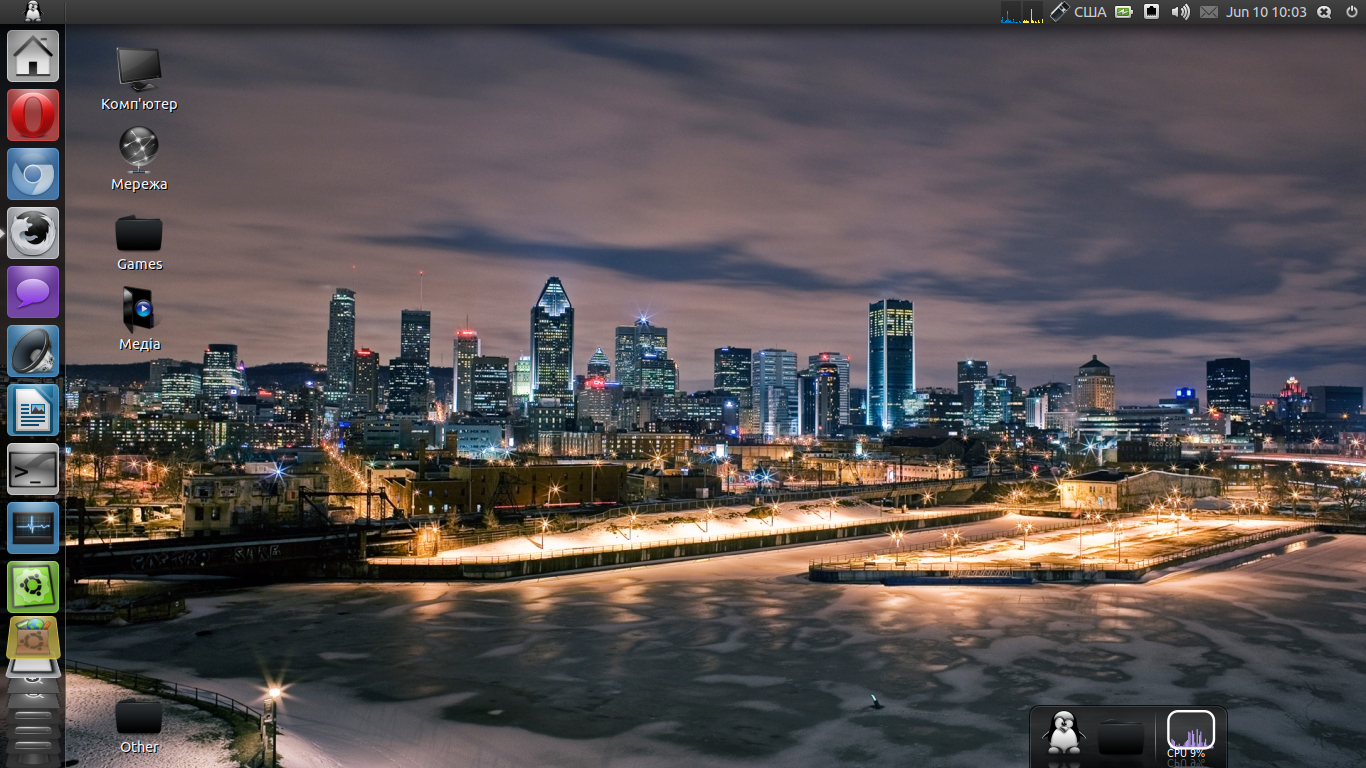Open the purple chat messenger app
The width and height of the screenshot is (1366, 768).
[x=33, y=293]
